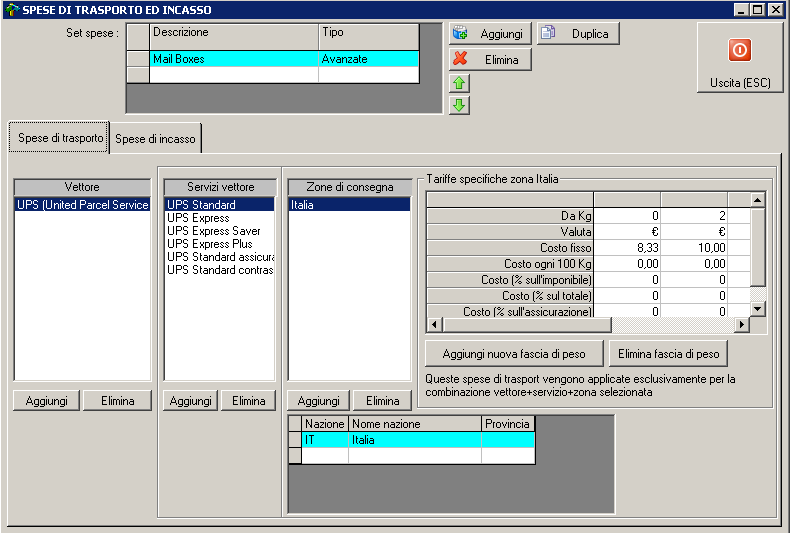Click the Nome nazione column header
Screen dimensions: 790x533
[415, 424]
